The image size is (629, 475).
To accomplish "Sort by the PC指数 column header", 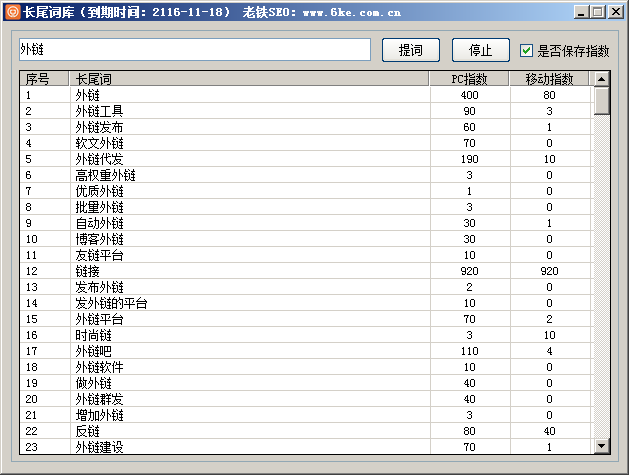I will 469,79.
